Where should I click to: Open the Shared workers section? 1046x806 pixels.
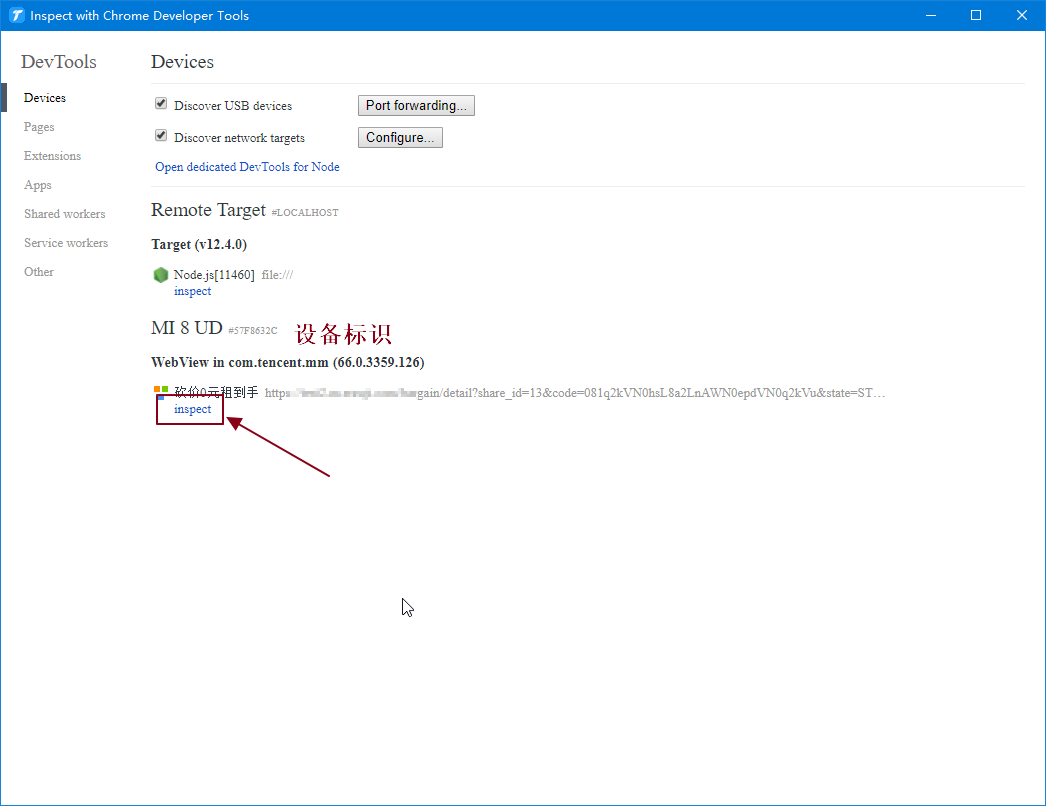pos(65,214)
